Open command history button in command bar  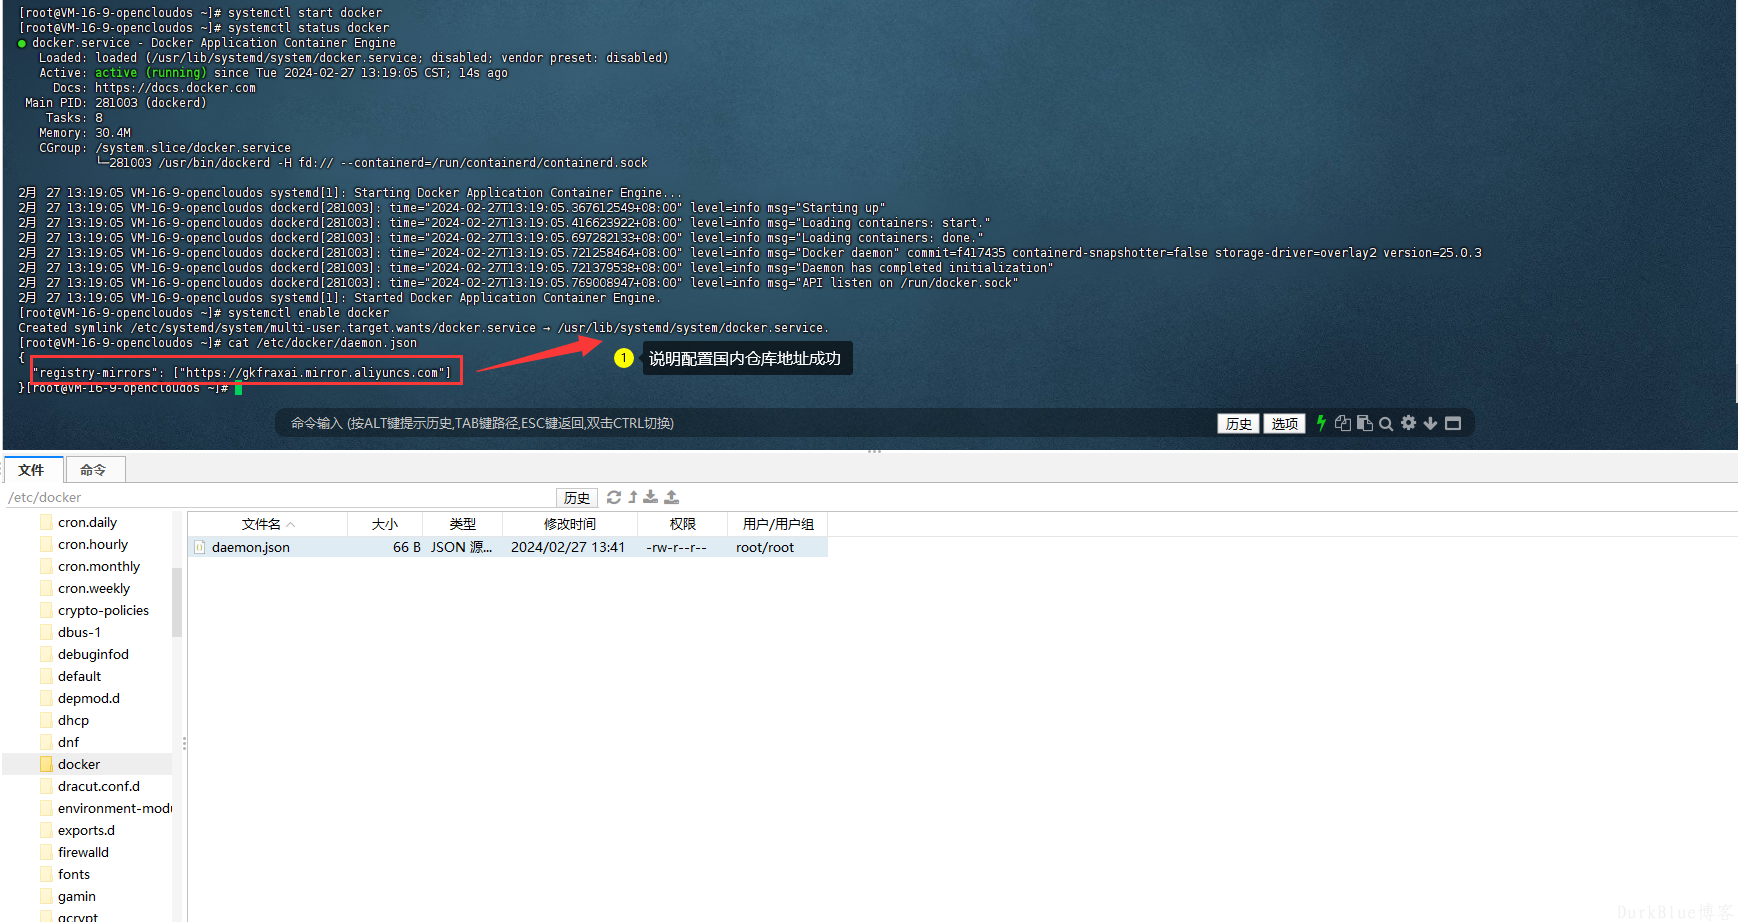1238,423
